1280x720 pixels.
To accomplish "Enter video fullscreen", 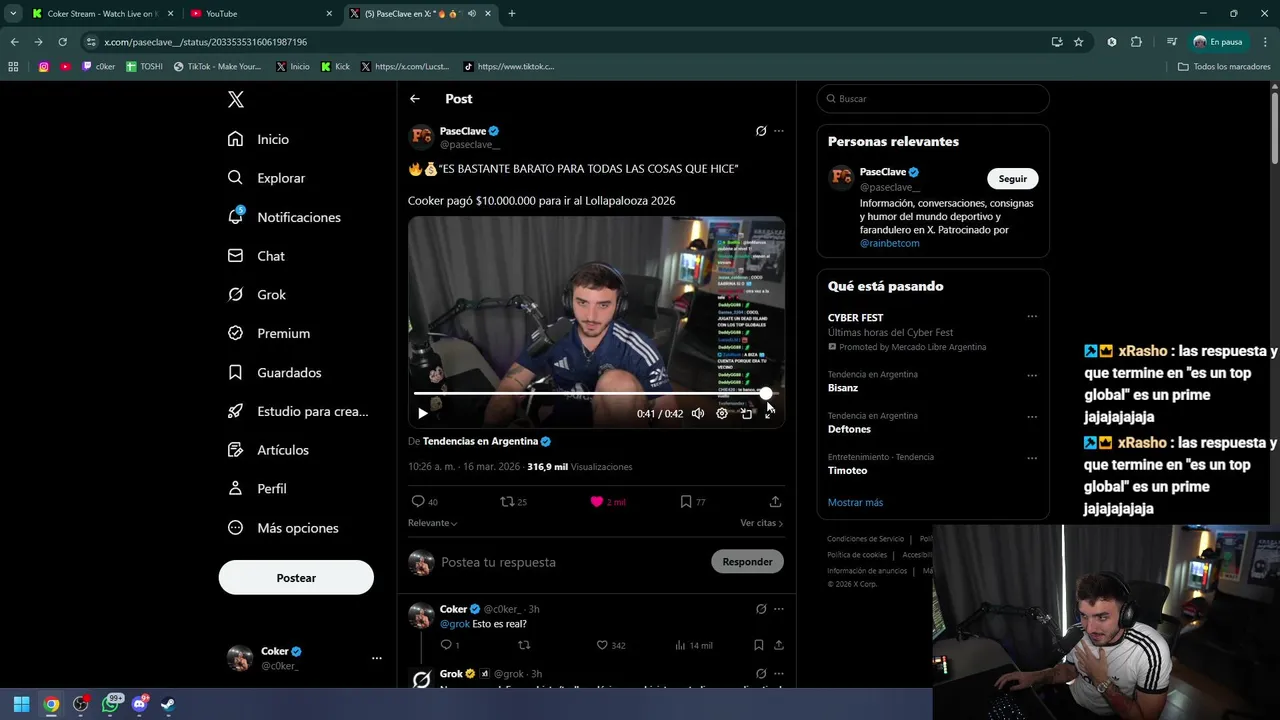I will (769, 413).
